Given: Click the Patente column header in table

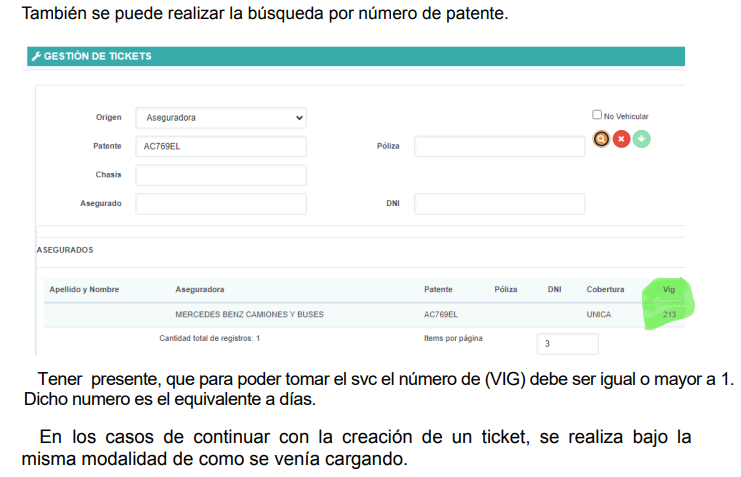Looking at the screenshot, I should (x=438, y=289).
